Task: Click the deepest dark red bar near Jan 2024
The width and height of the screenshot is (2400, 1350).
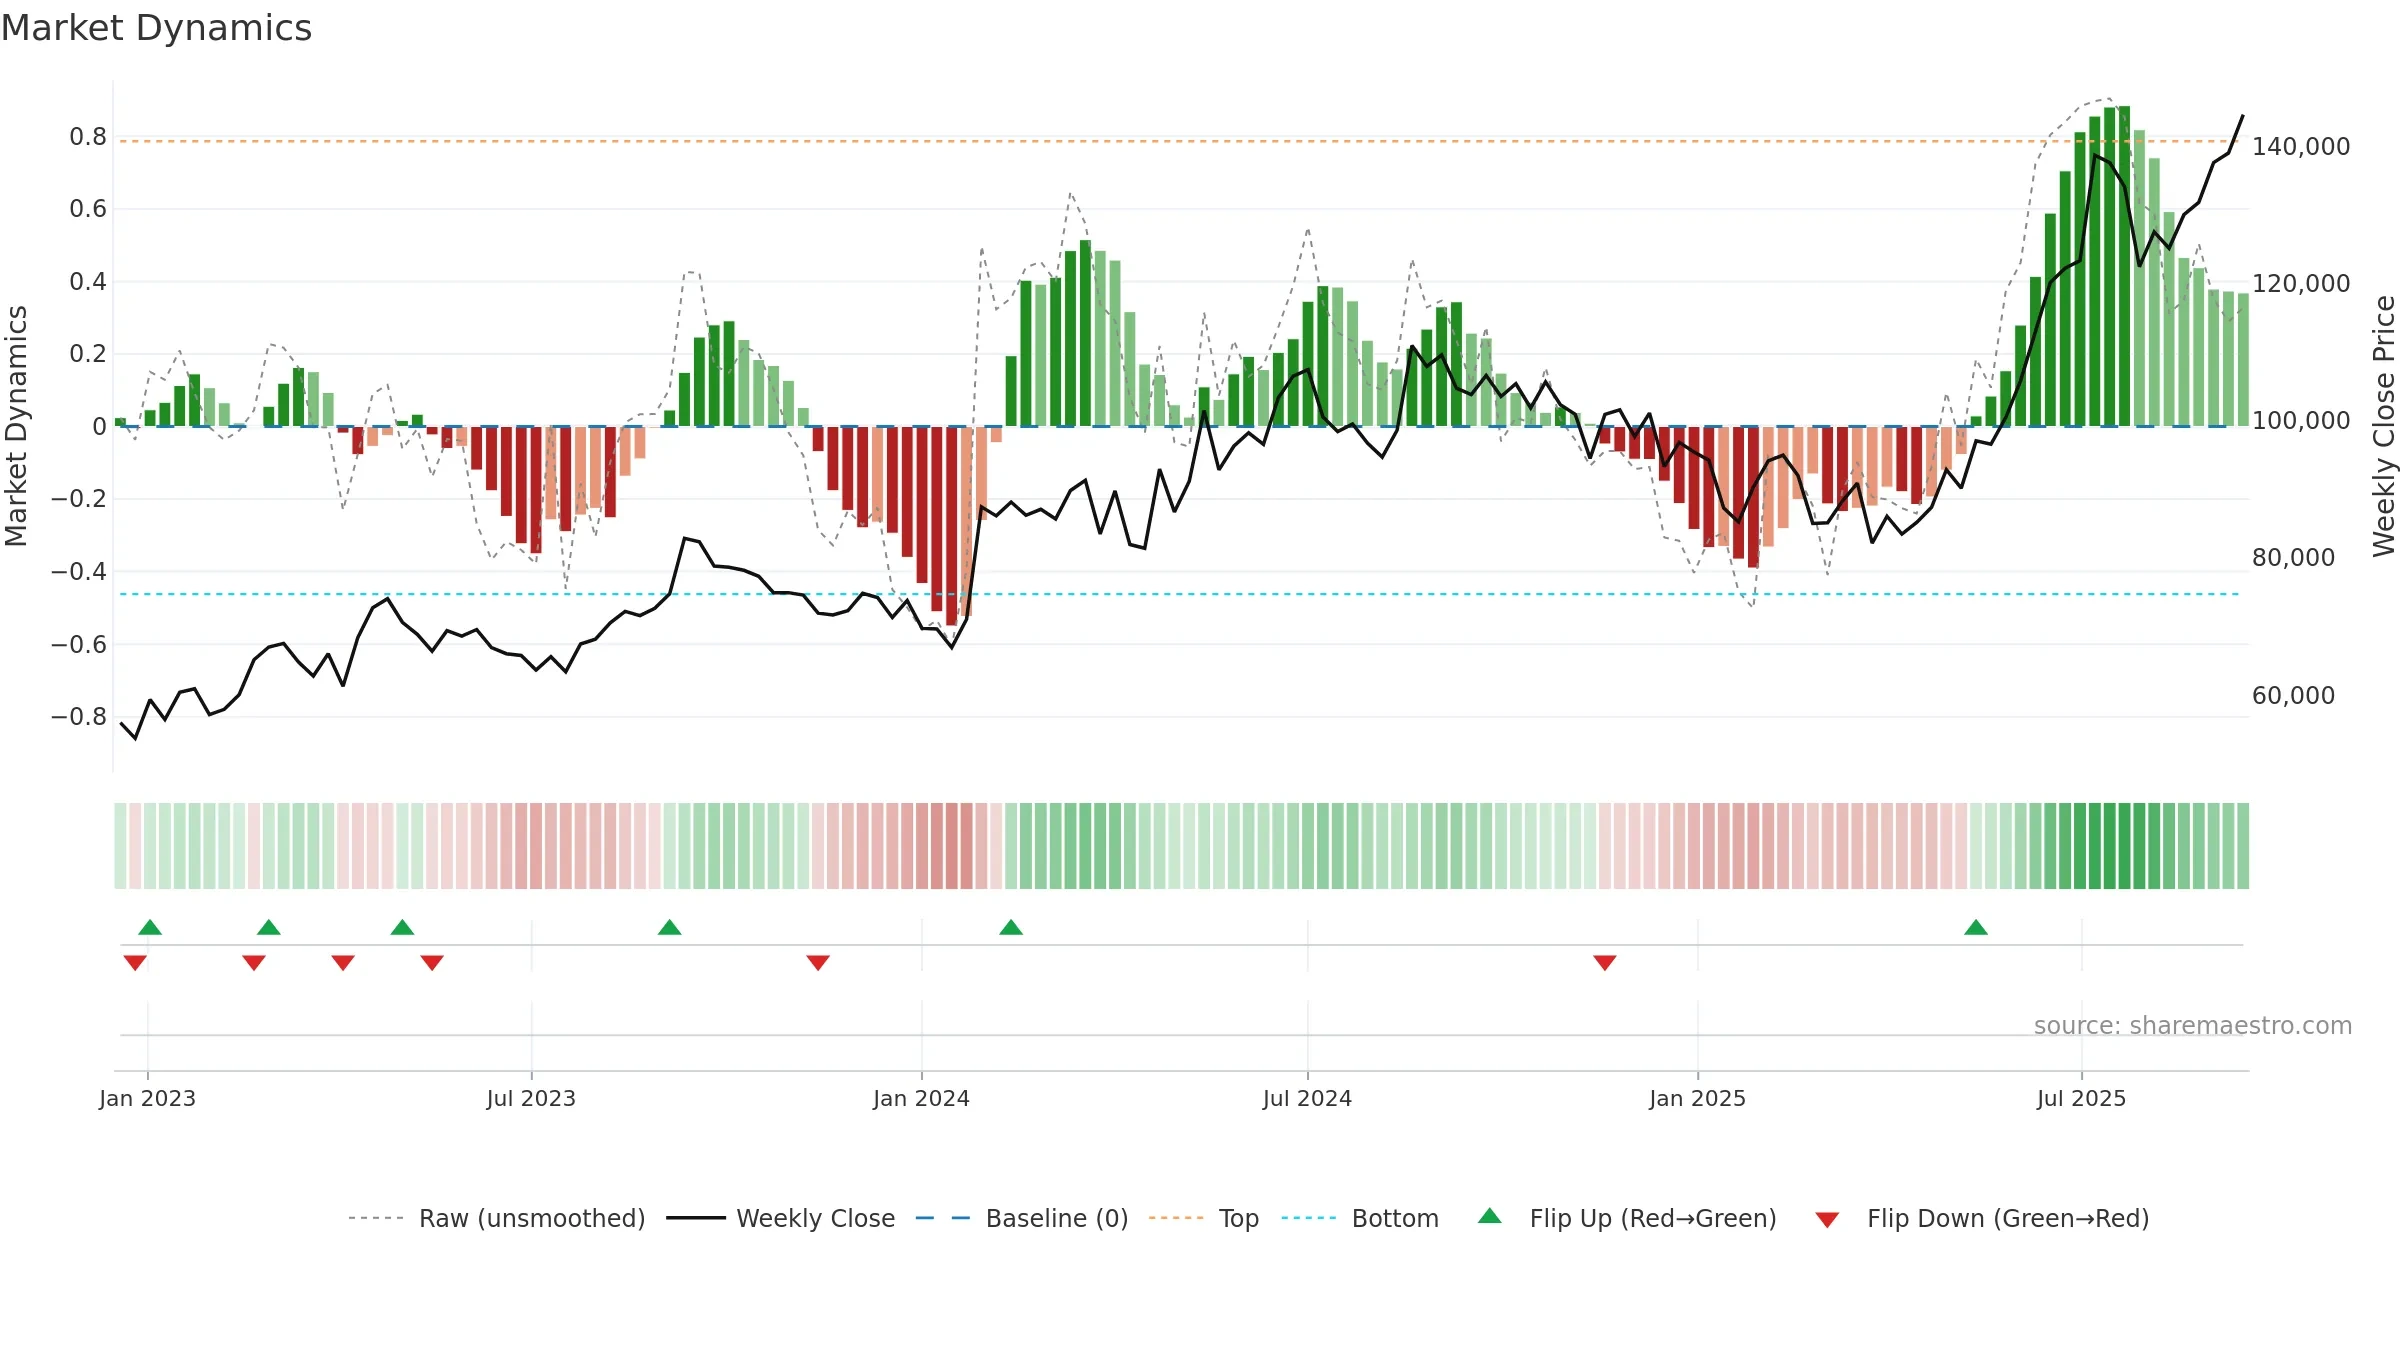Action: tap(951, 526)
